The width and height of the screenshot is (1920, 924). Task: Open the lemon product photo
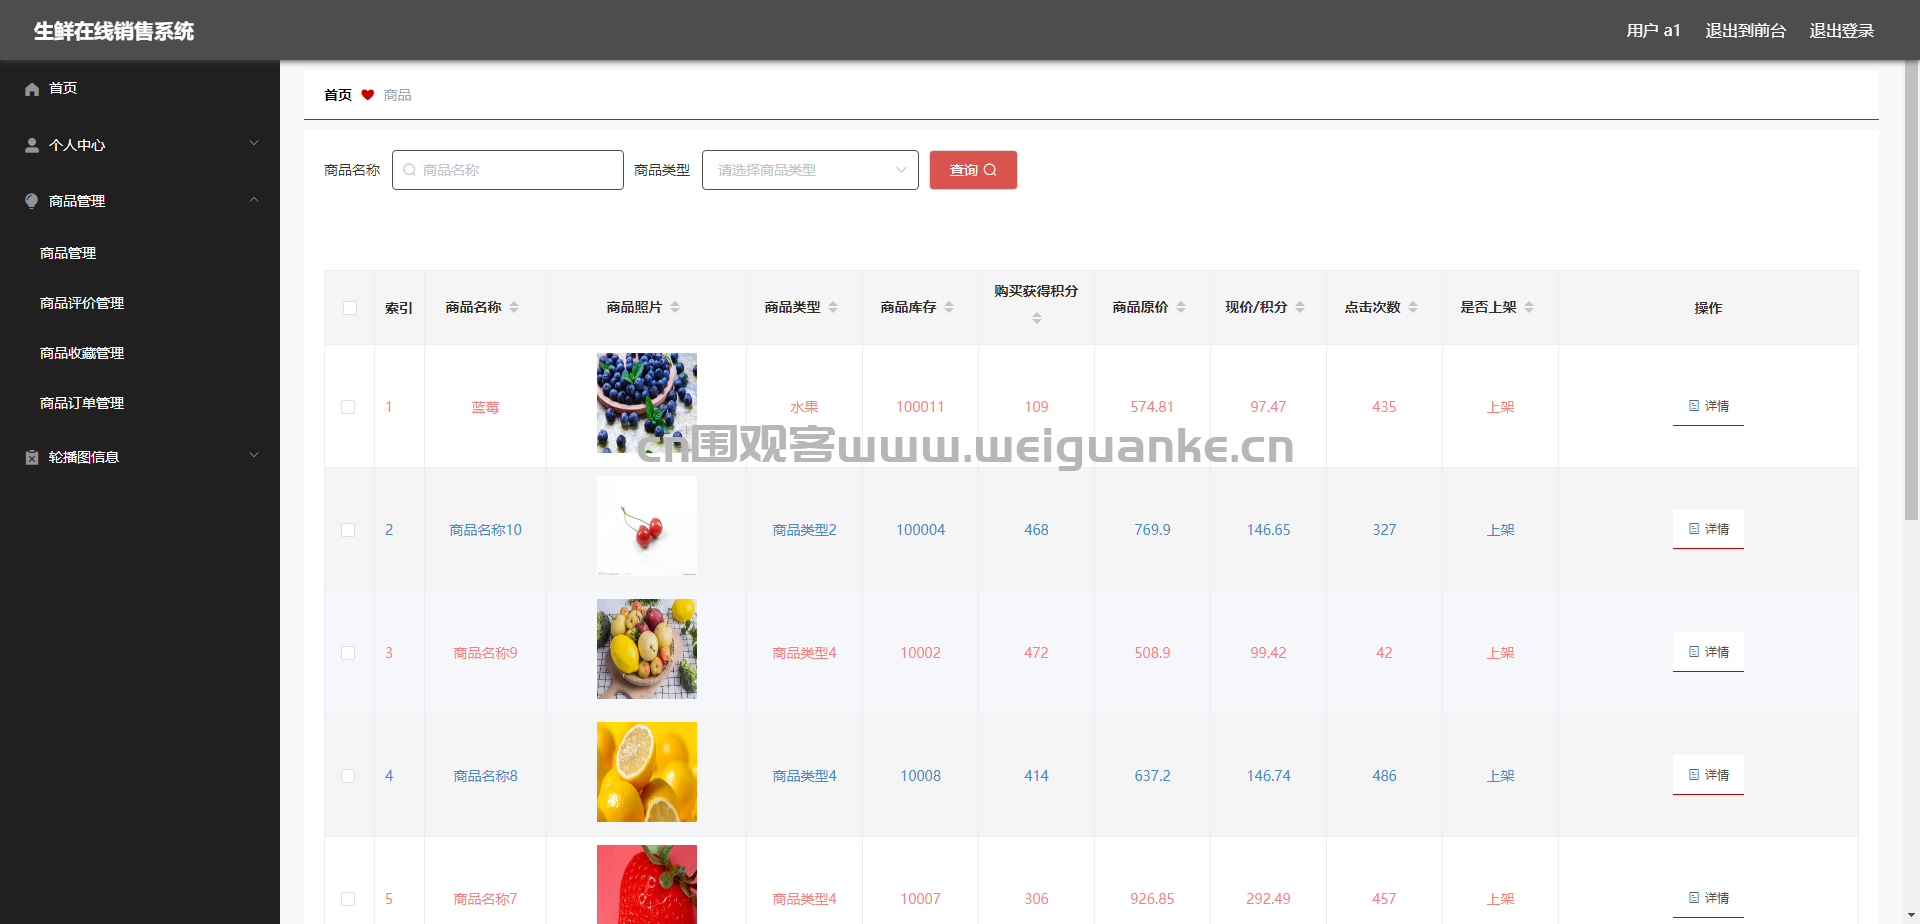click(x=647, y=772)
